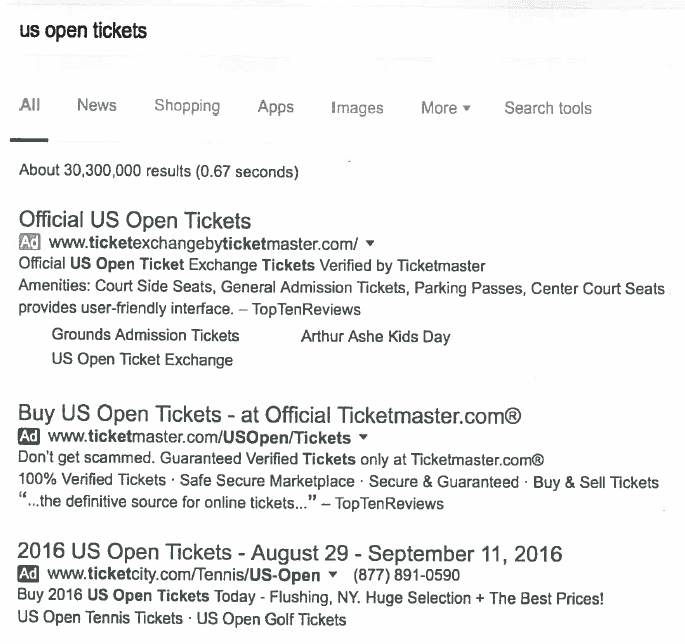This screenshot has width=685, height=644.
Task: Expand the More dropdown menu
Action: click(446, 108)
